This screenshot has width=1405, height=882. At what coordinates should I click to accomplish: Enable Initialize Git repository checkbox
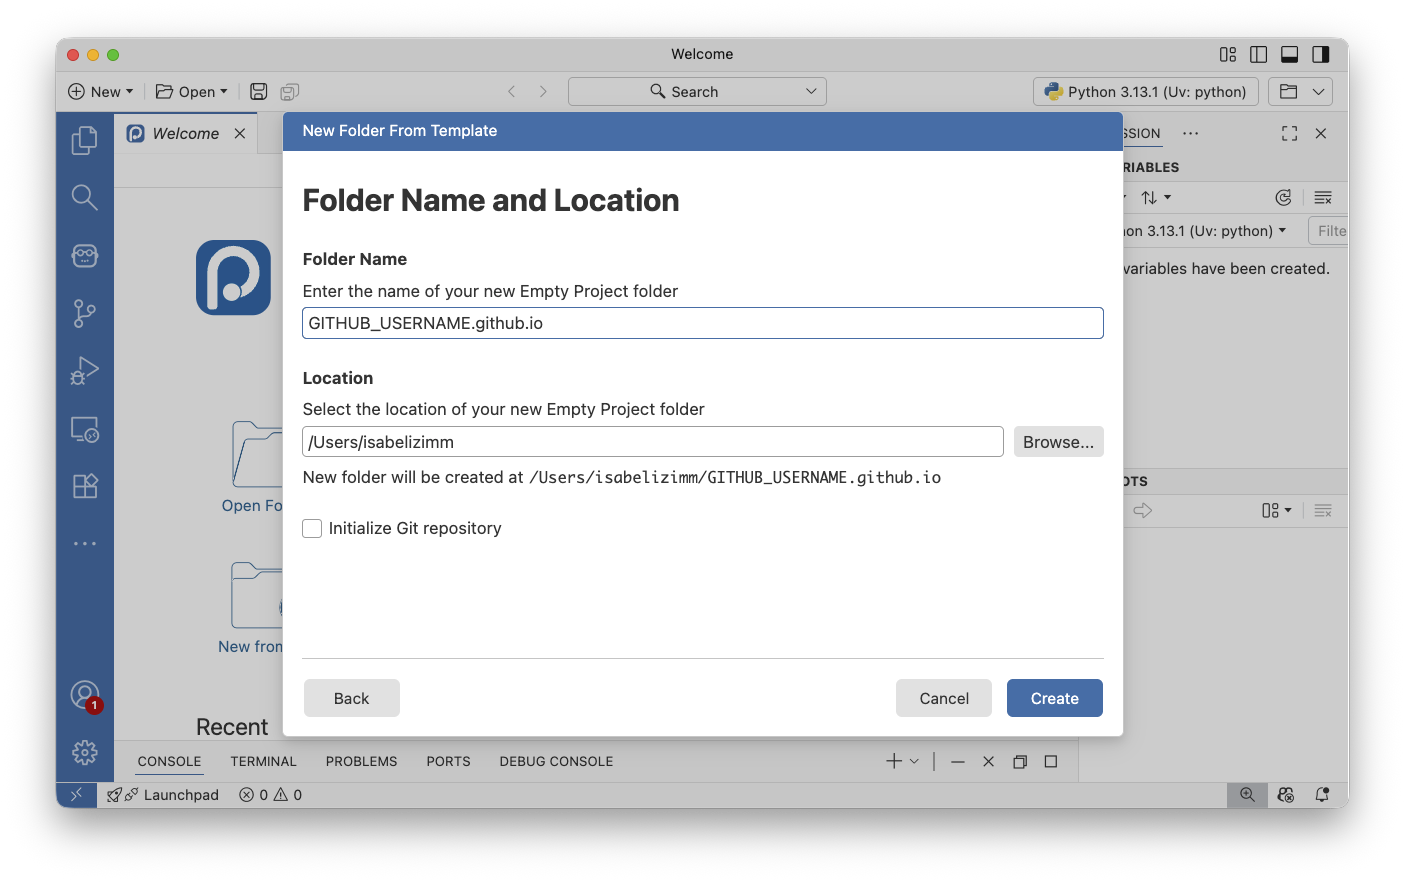click(x=313, y=529)
